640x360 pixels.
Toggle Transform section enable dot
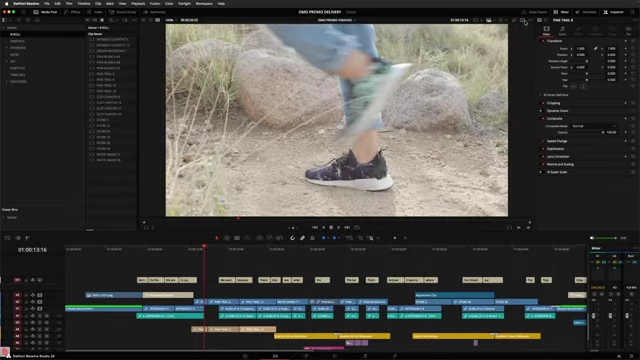tap(543, 41)
